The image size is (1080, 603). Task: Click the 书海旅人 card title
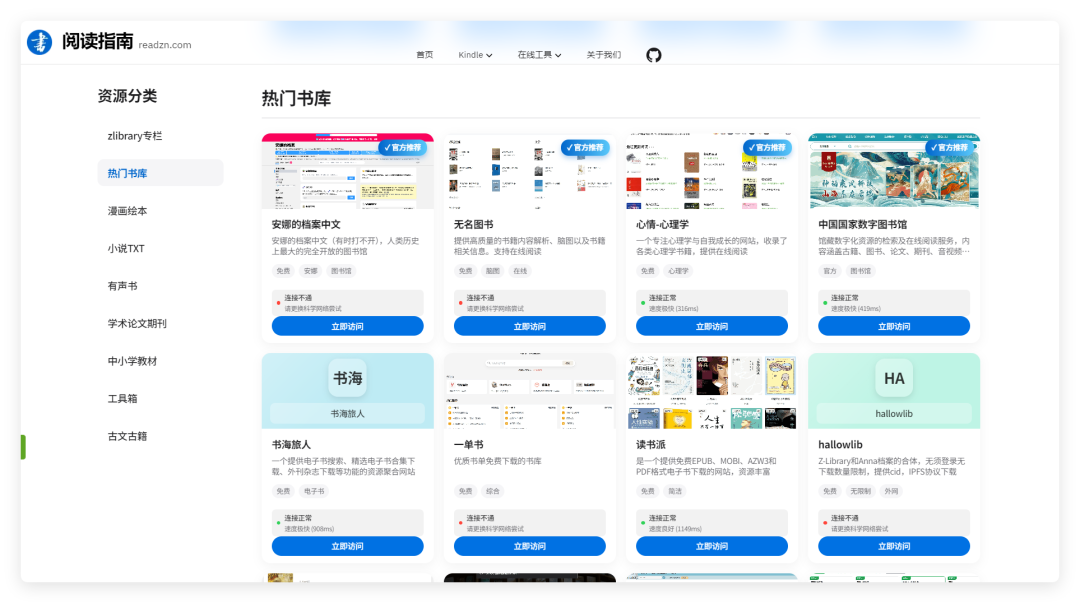point(291,444)
